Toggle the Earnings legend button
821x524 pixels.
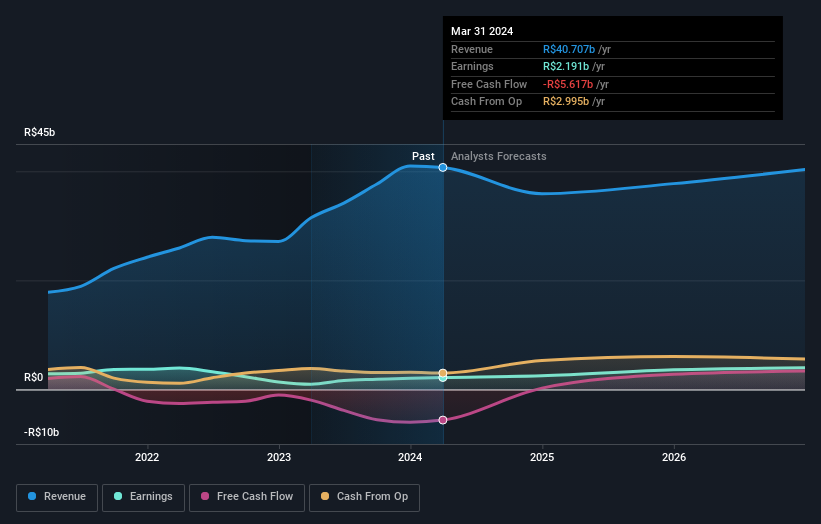click(143, 497)
